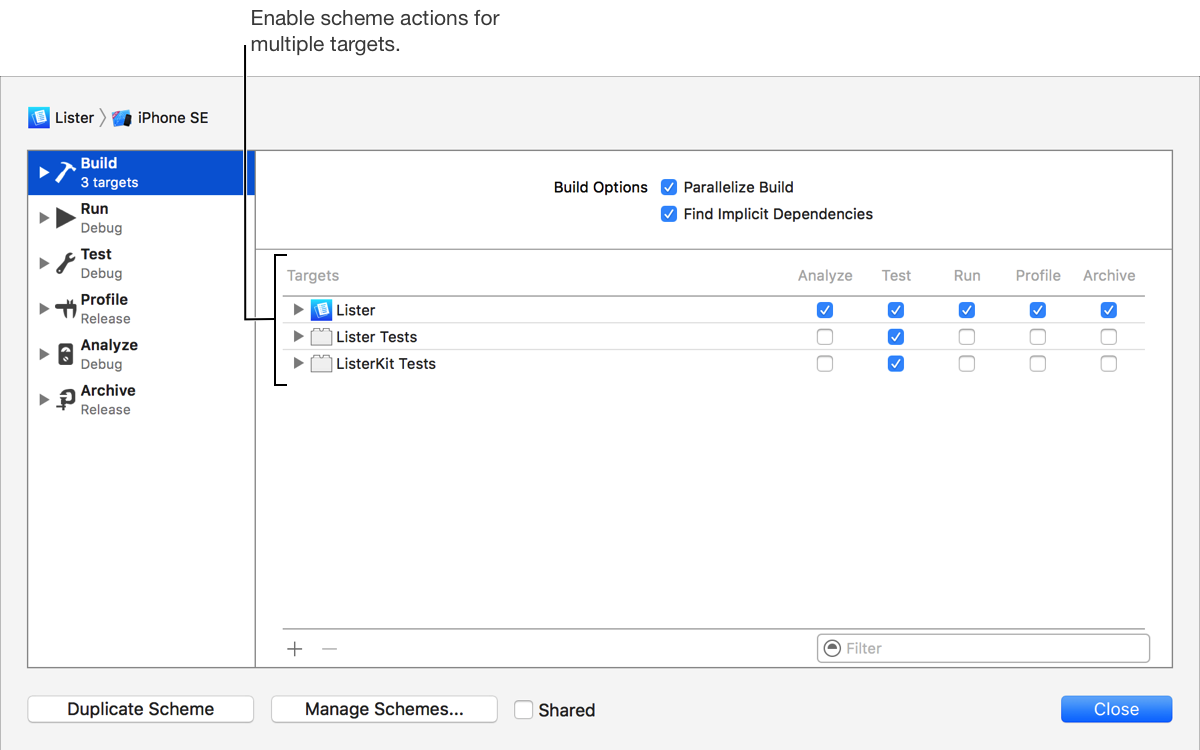Enable Analyze for Lister Tests target
Image resolution: width=1200 pixels, height=750 pixels.
(825, 337)
